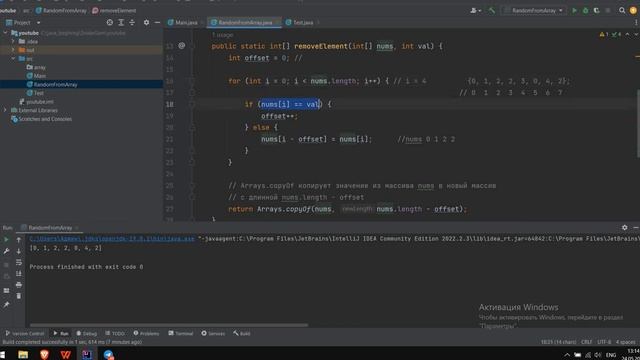This screenshot has width=640, height=360.
Task: Click editor vertical scrollbar thumb
Action: click(x=638, y=123)
